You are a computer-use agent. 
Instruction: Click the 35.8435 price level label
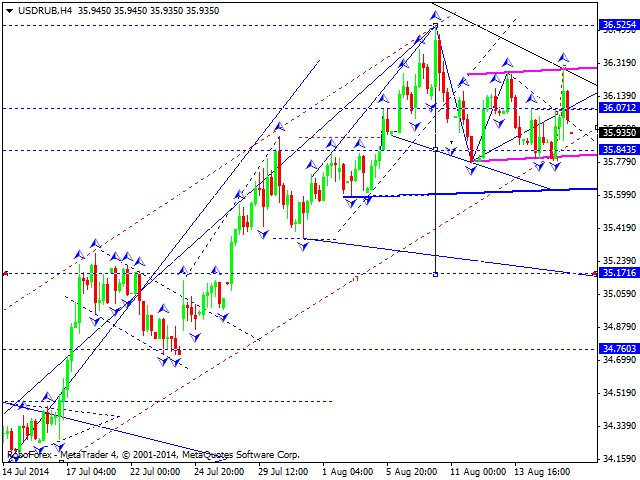(x=619, y=149)
